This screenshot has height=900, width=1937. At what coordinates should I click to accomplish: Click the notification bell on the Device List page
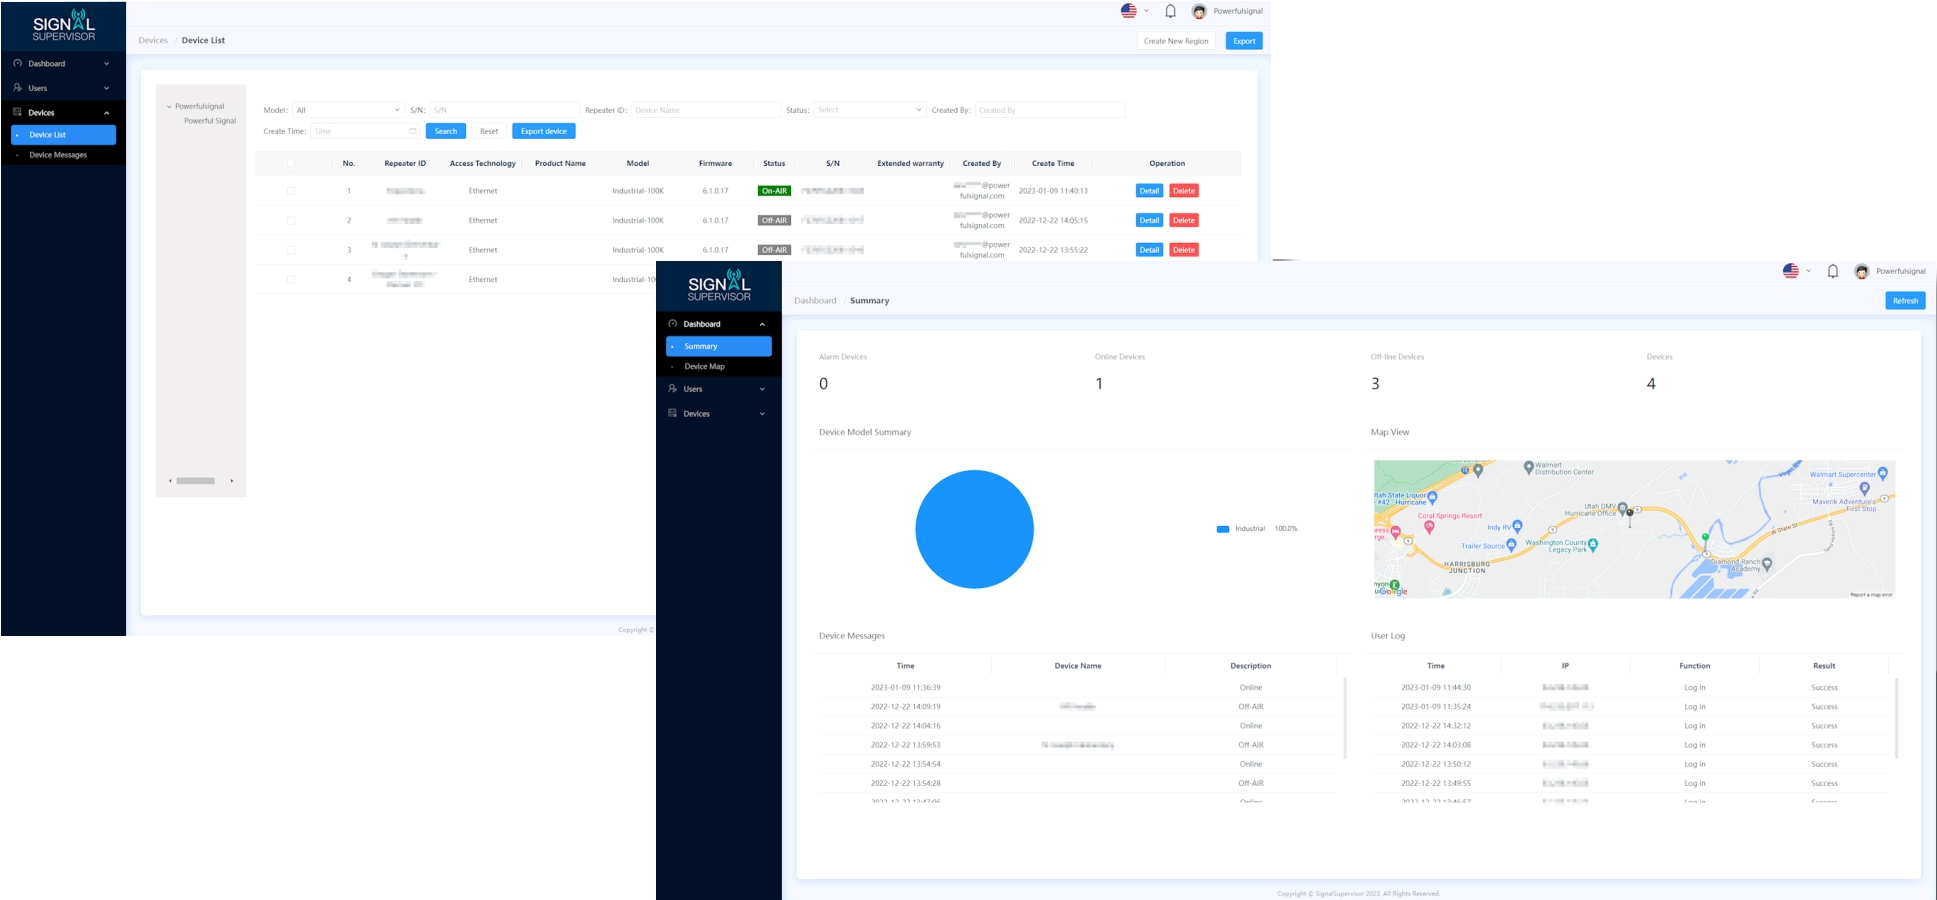[x=1170, y=11]
